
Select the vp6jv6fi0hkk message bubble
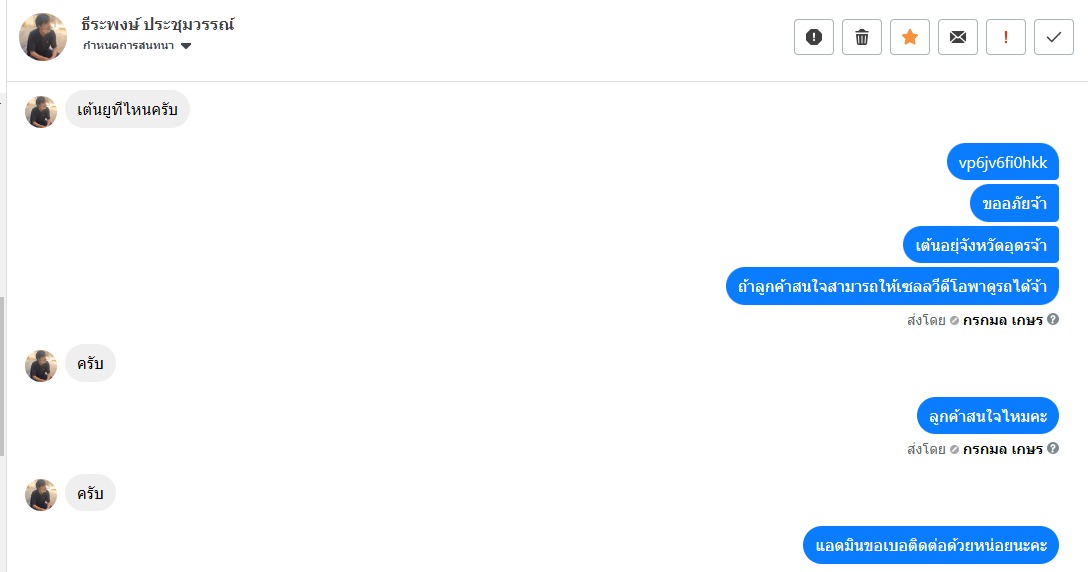[x=1003, y=162]
